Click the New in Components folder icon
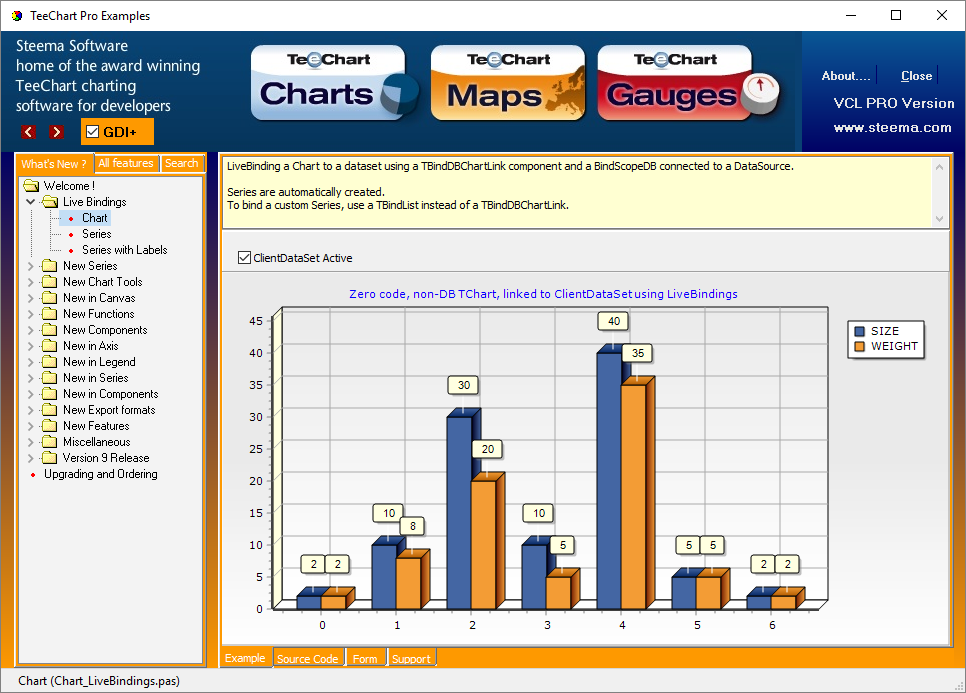 pyautogui.click(x=49, y=394)
